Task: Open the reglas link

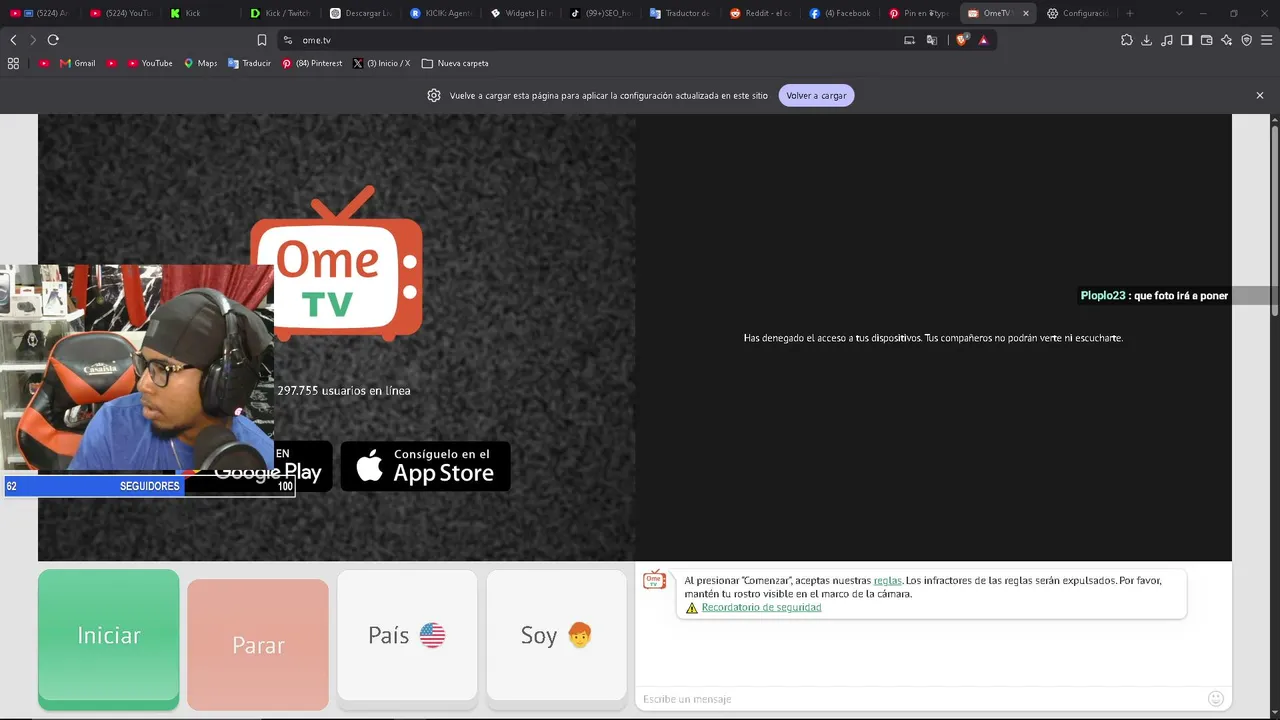Action: click(x=887, y=581)
